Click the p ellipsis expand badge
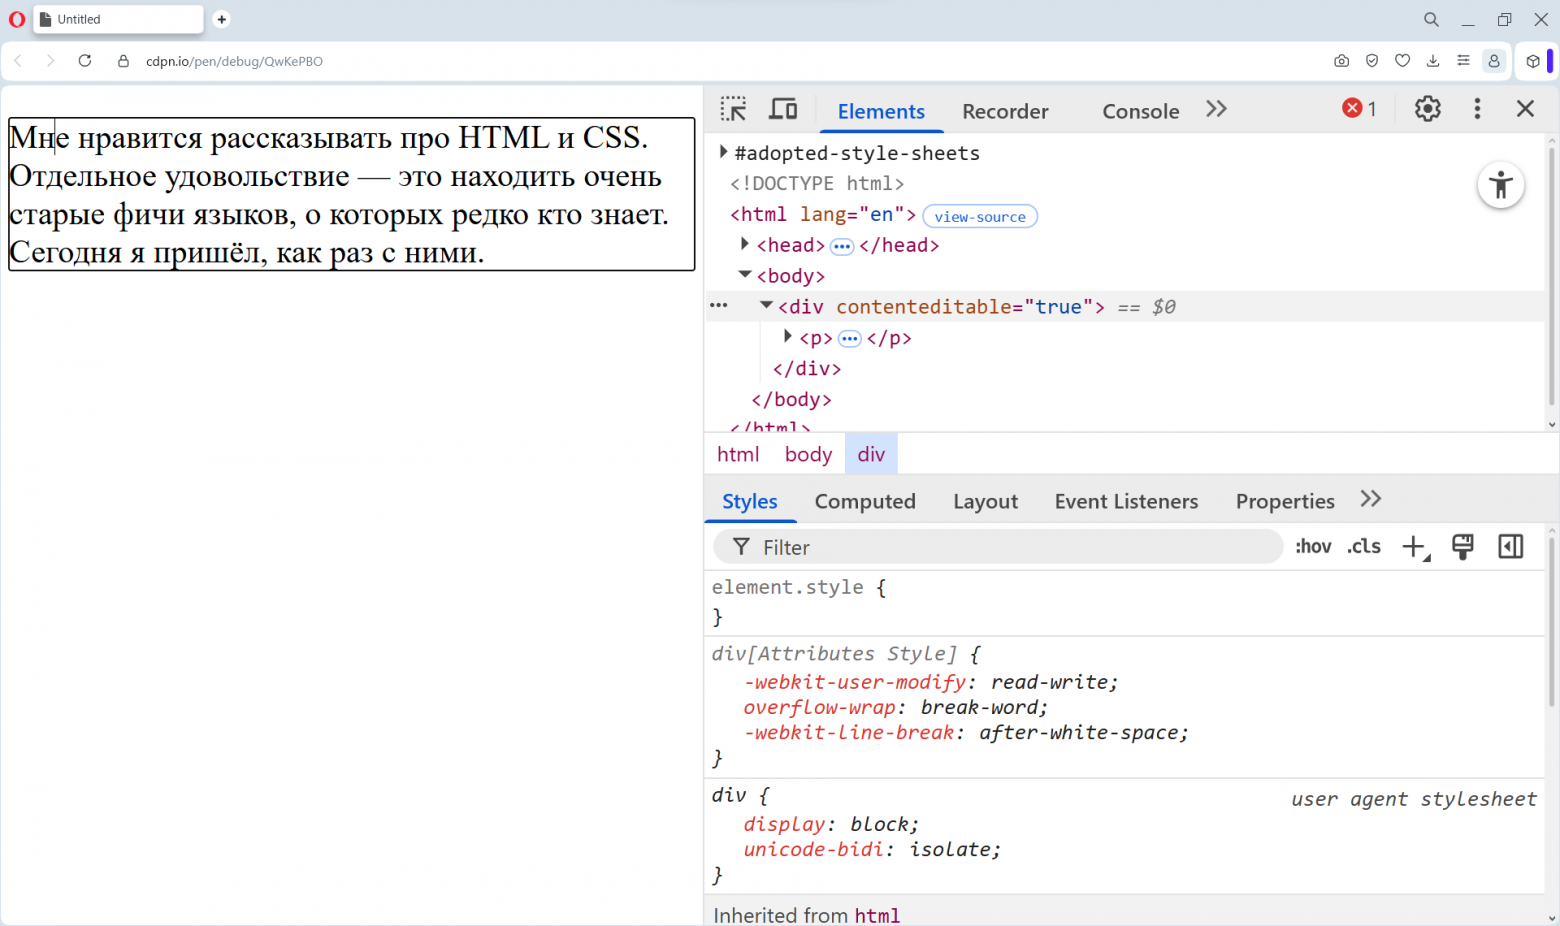 pos(850,339)
